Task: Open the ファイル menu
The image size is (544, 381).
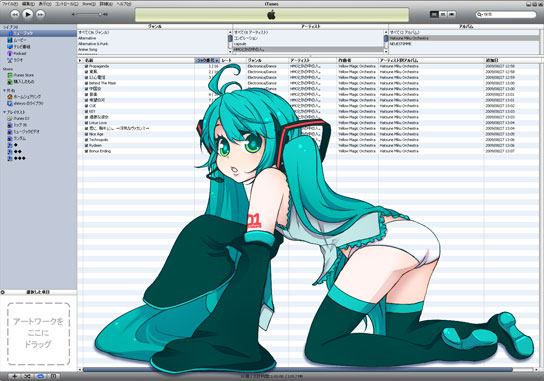Action: pos(10,4)
